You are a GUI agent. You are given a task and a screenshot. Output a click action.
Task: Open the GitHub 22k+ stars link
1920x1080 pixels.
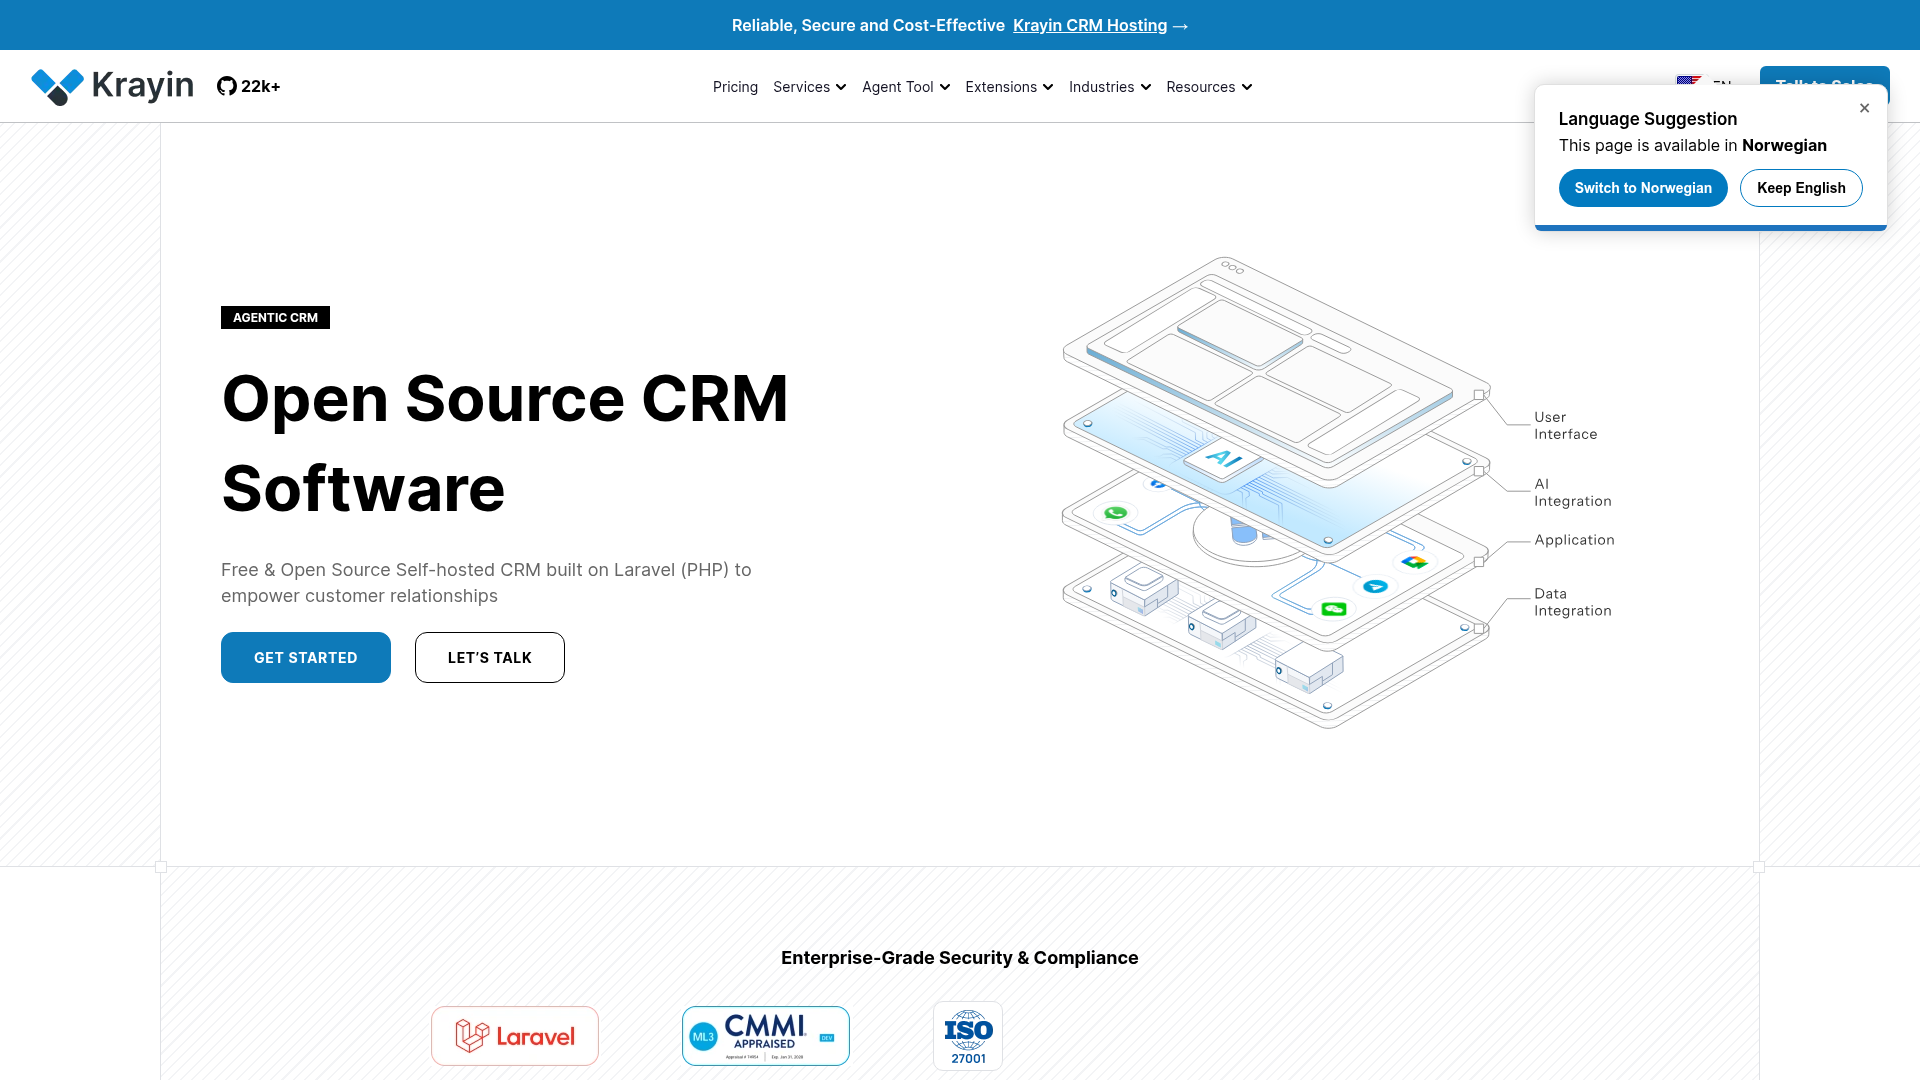(248, 86)
